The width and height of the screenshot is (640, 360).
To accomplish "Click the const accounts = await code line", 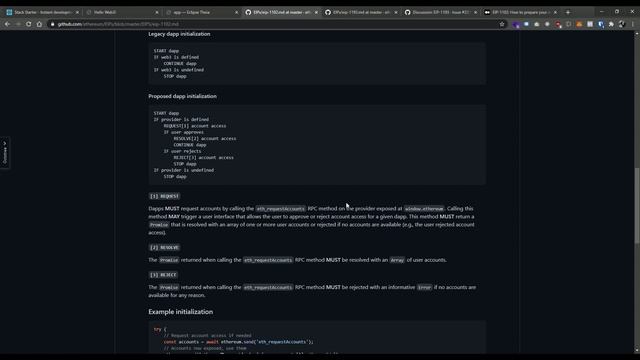I will point(238,342).
